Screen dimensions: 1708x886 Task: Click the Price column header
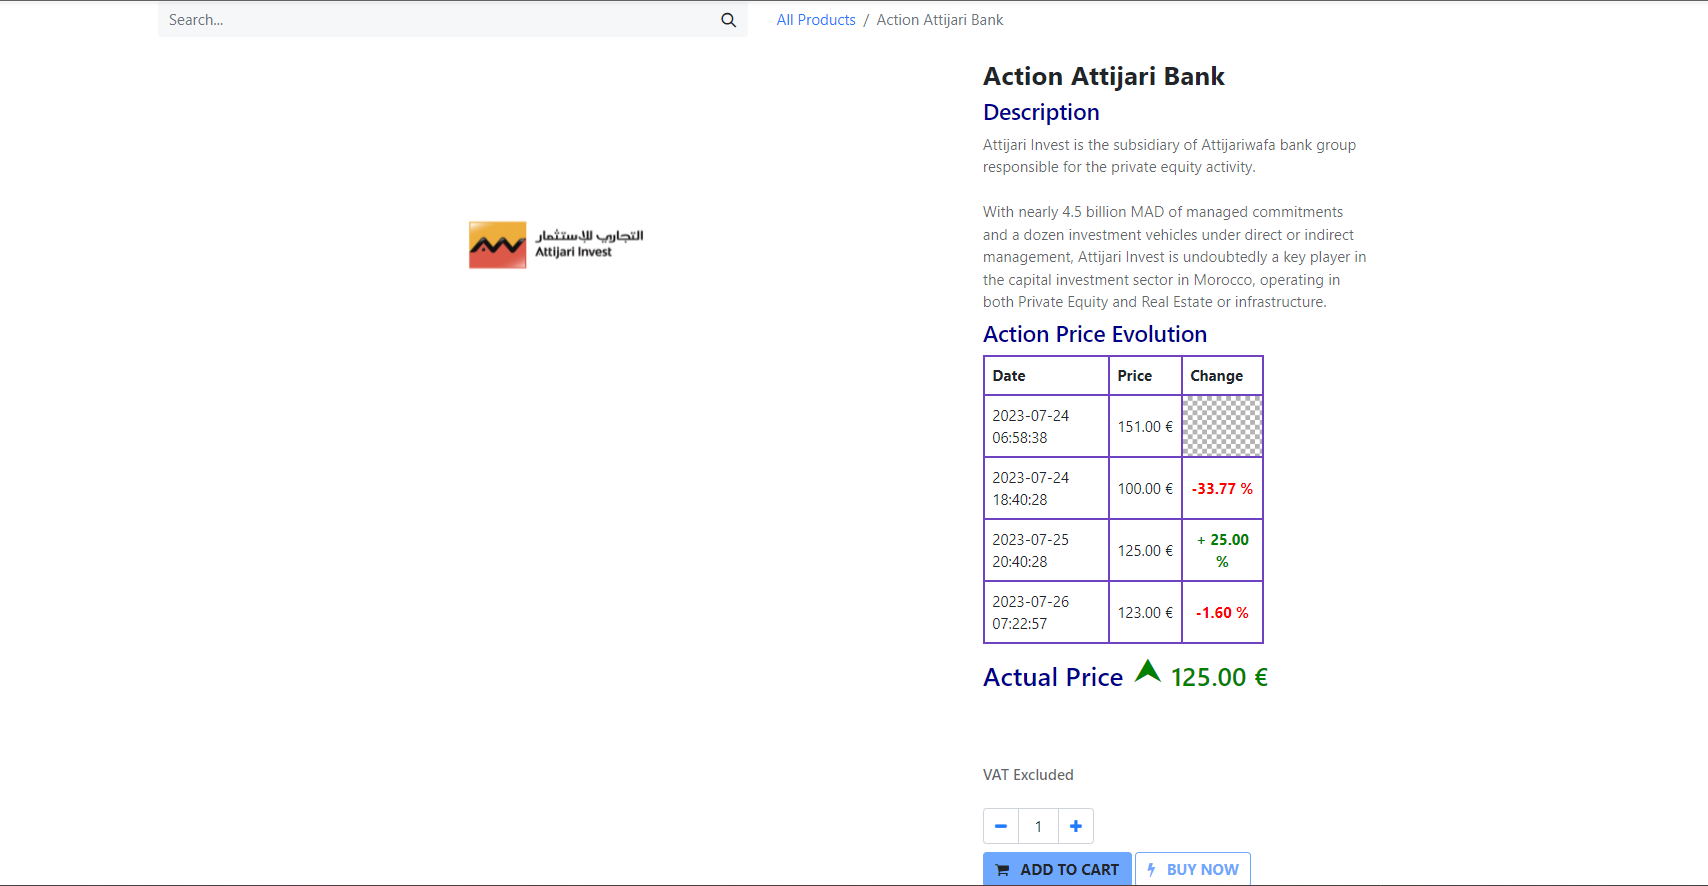point(1145,376)
